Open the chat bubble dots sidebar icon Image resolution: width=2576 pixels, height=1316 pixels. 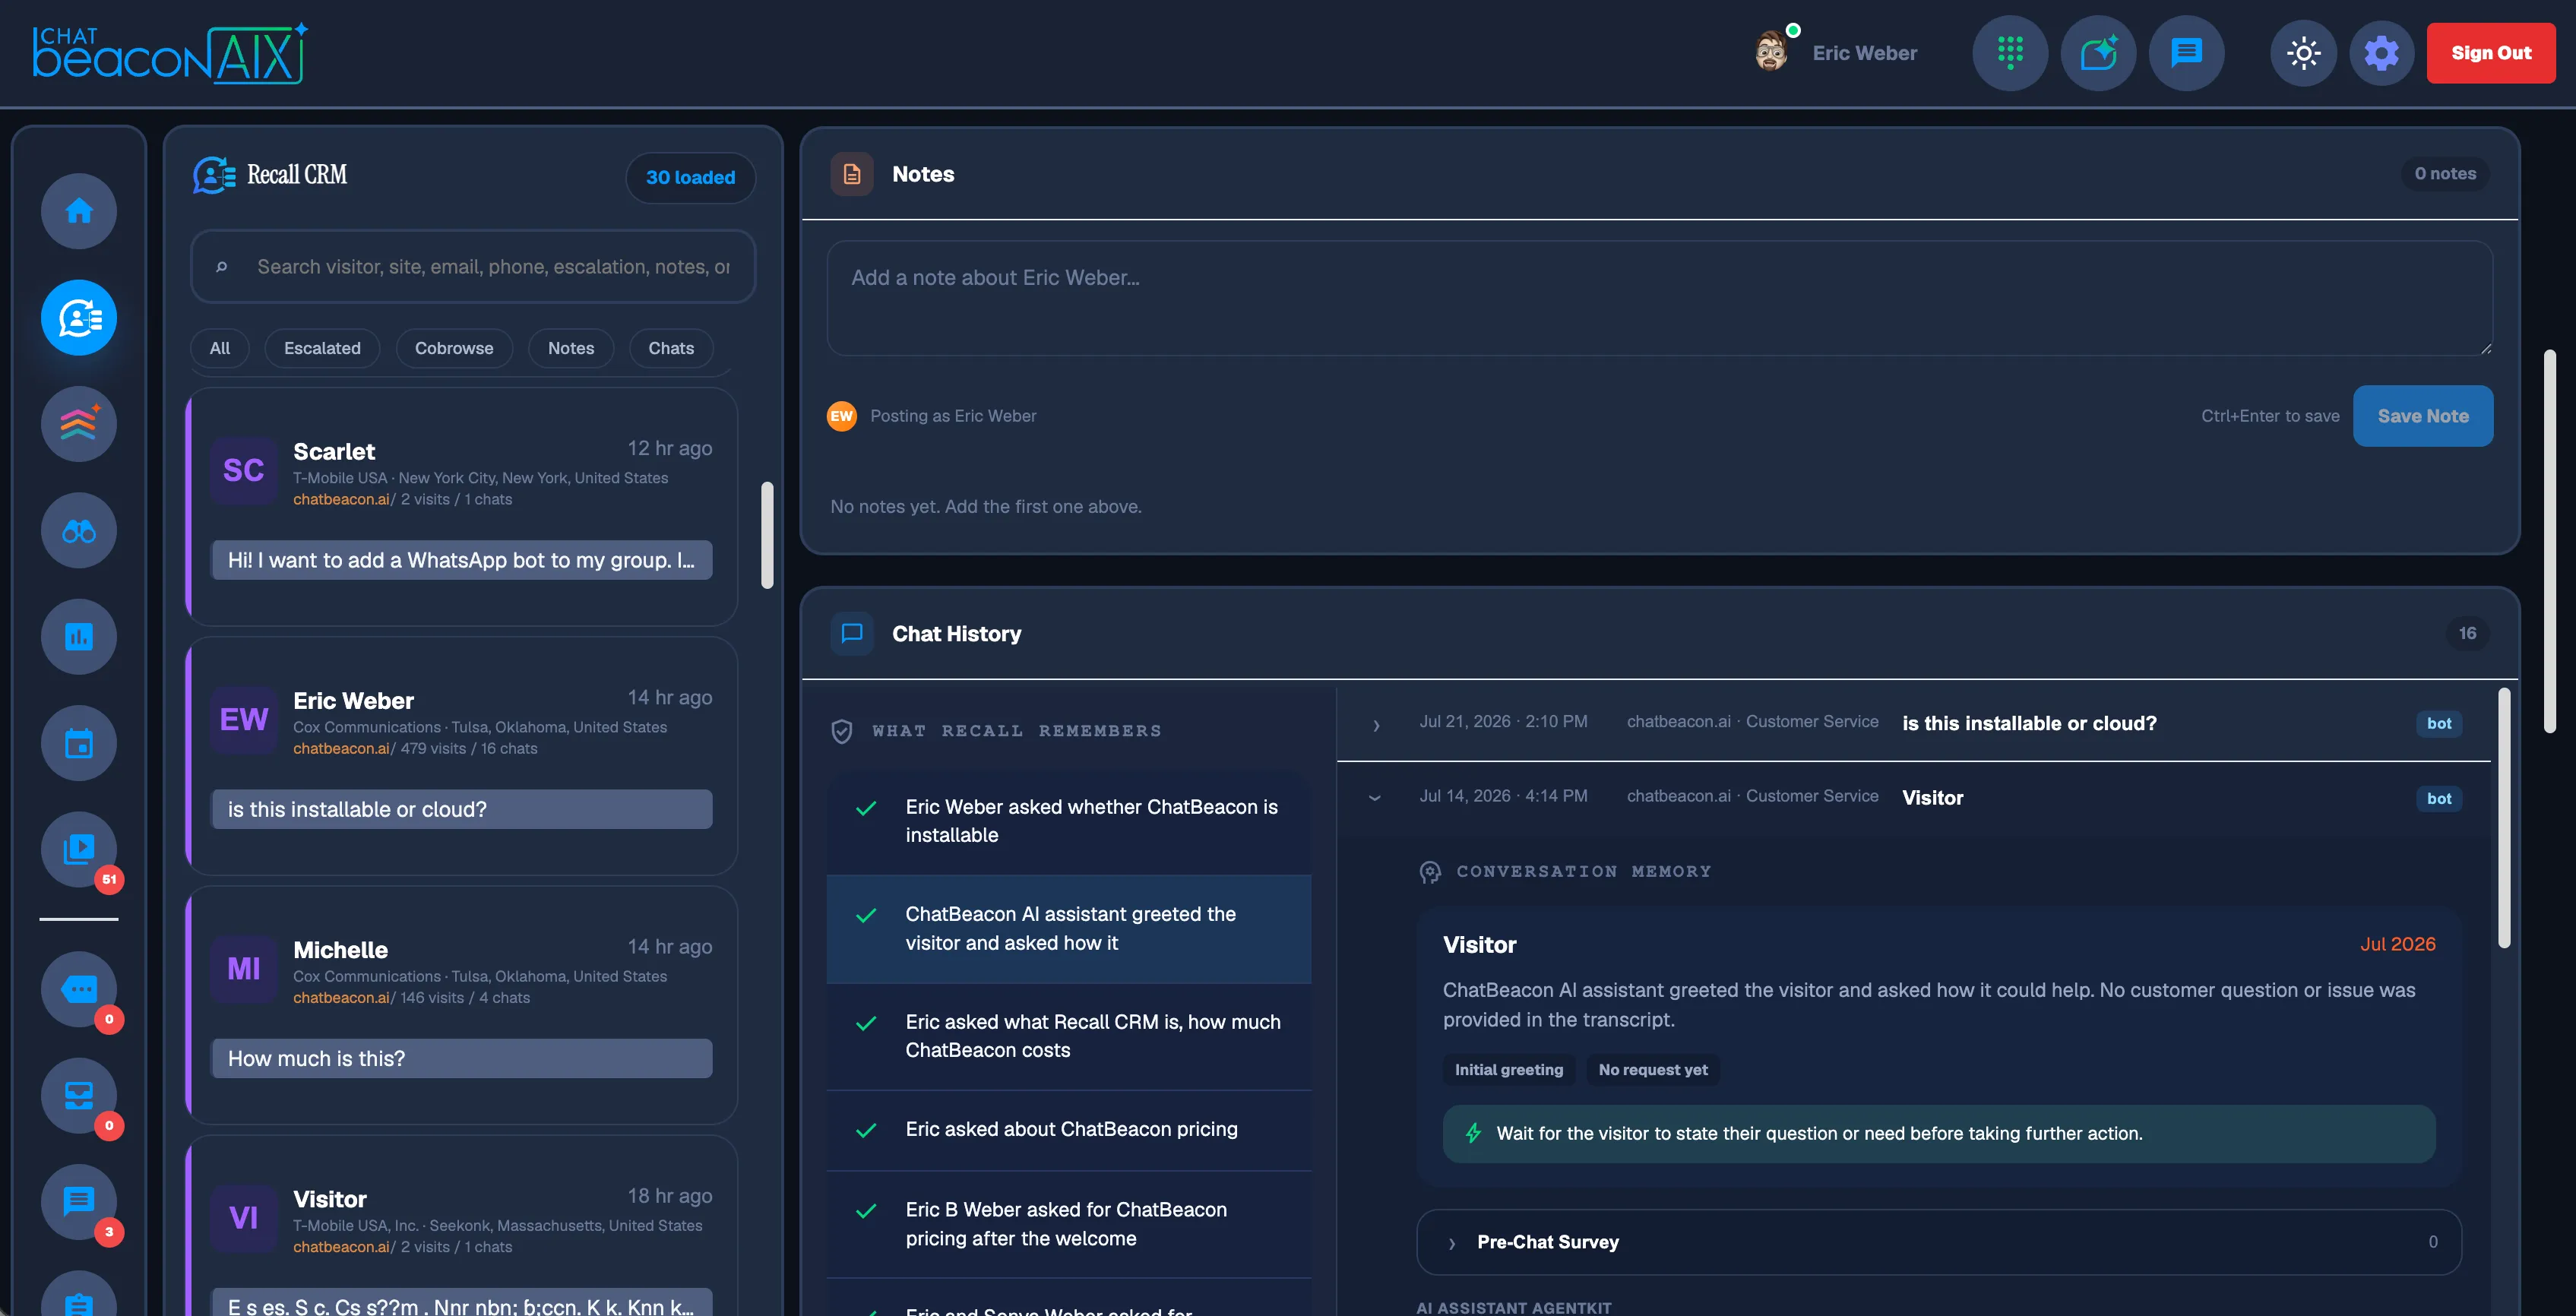pyautogui.click(x=79, y=989)
